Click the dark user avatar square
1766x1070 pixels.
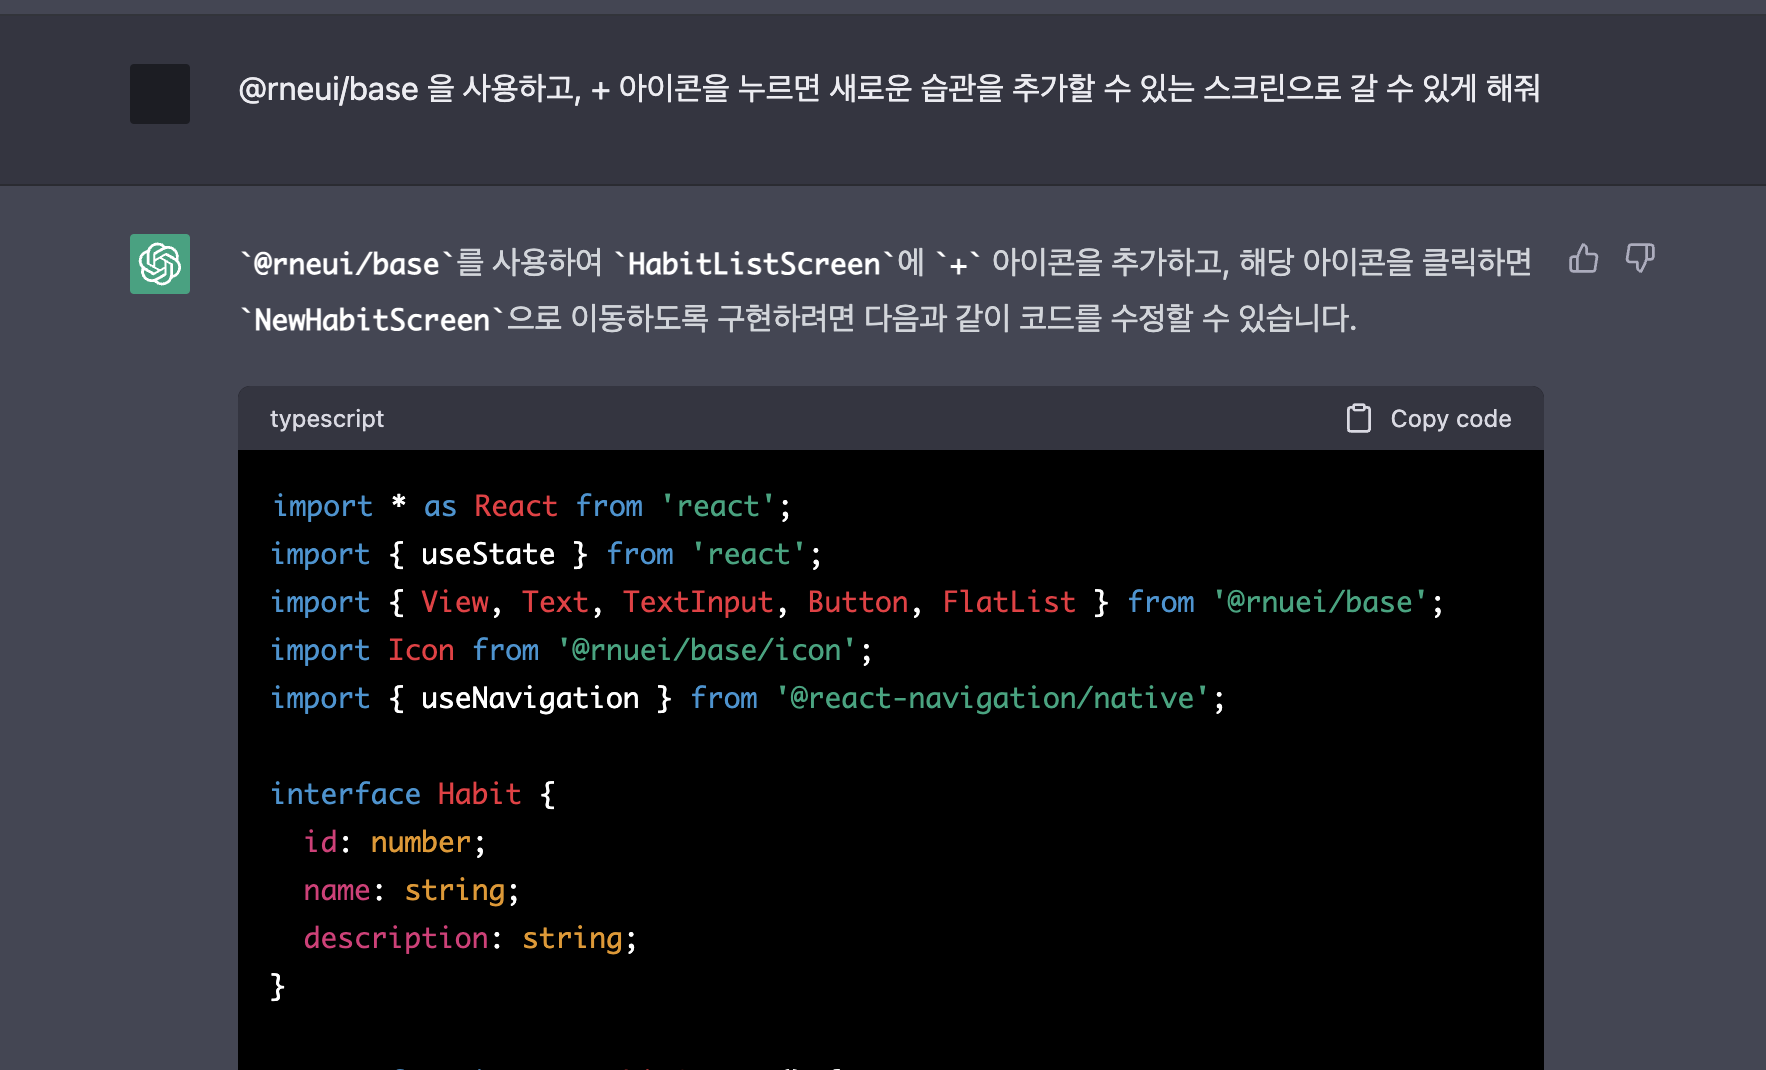[160, 94]
